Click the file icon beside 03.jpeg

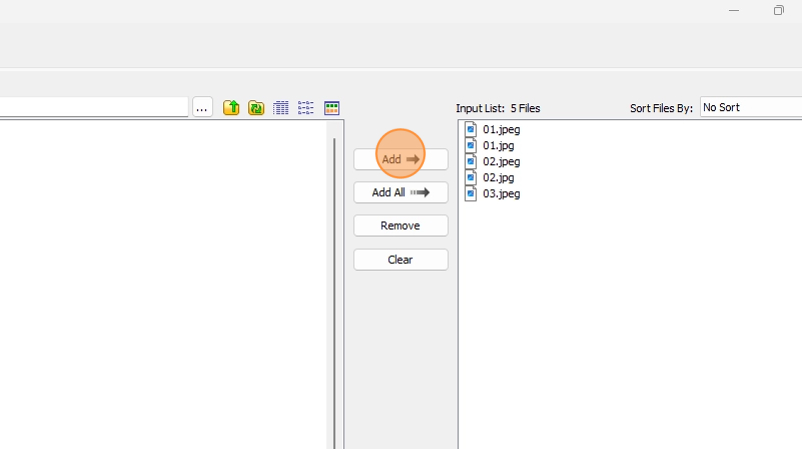tap(471, 193)
